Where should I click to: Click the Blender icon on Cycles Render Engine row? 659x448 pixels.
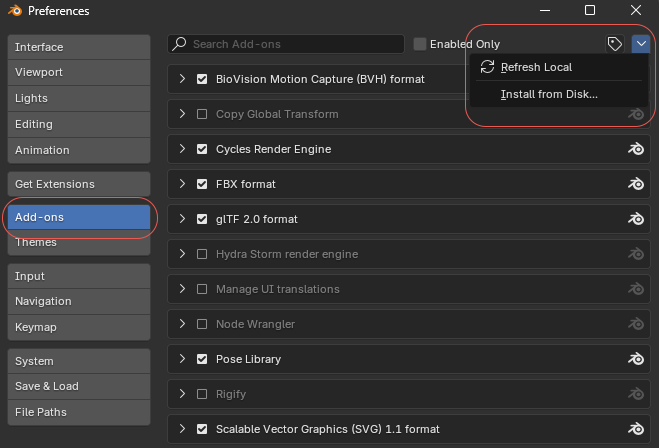pos(635,149)
